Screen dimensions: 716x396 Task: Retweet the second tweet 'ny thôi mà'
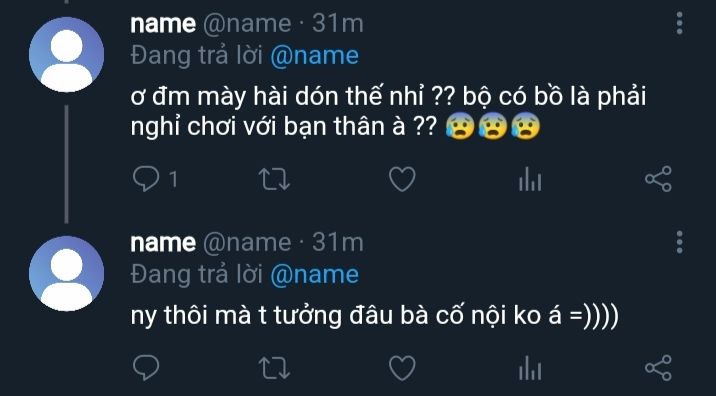(x=274, y=368)
